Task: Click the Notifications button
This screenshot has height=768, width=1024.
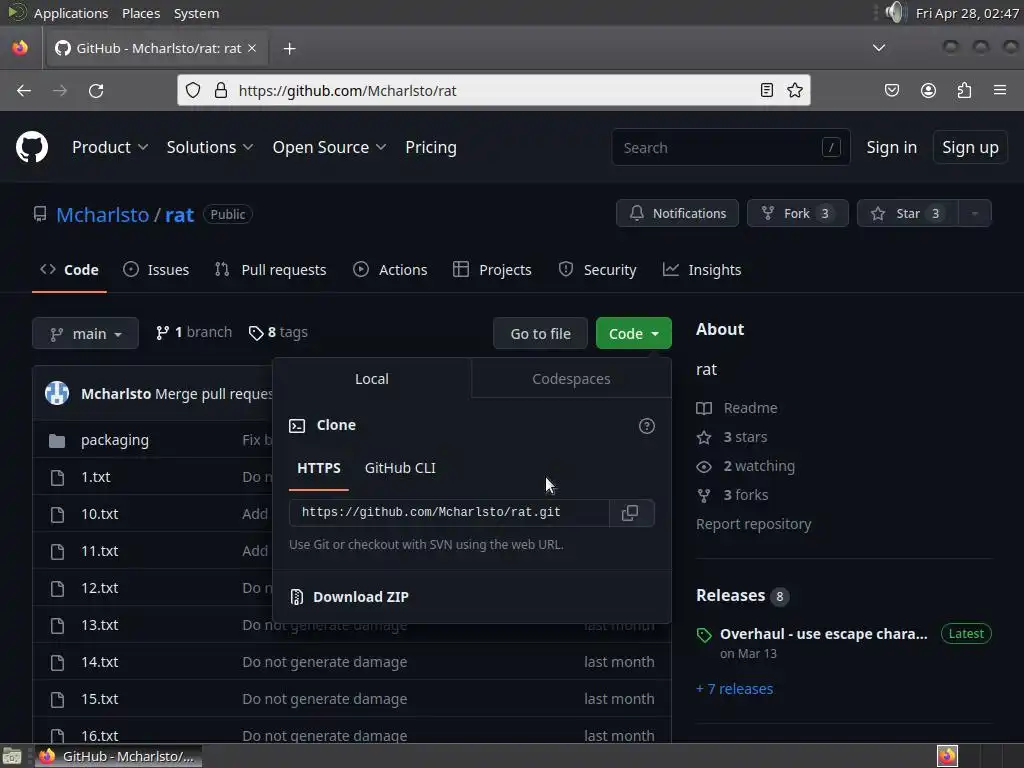Action: (x=677, y=214)
